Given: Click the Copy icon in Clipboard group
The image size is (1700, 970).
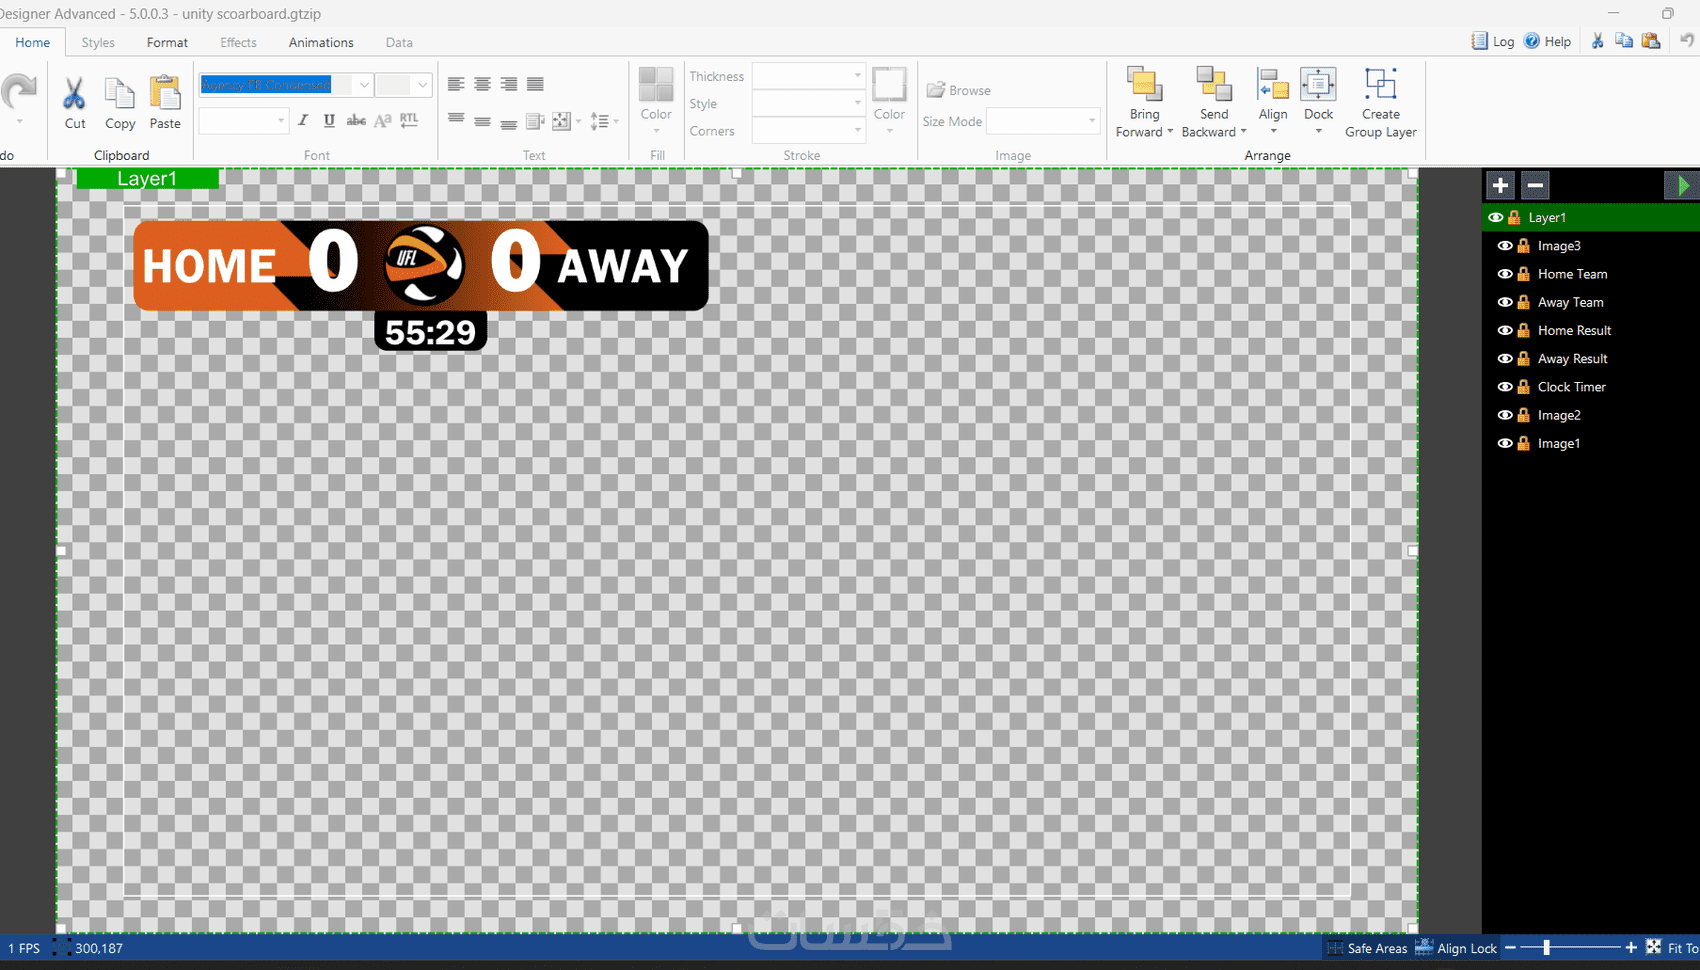Looking at the screenshot, I should (x=120, y=94).
